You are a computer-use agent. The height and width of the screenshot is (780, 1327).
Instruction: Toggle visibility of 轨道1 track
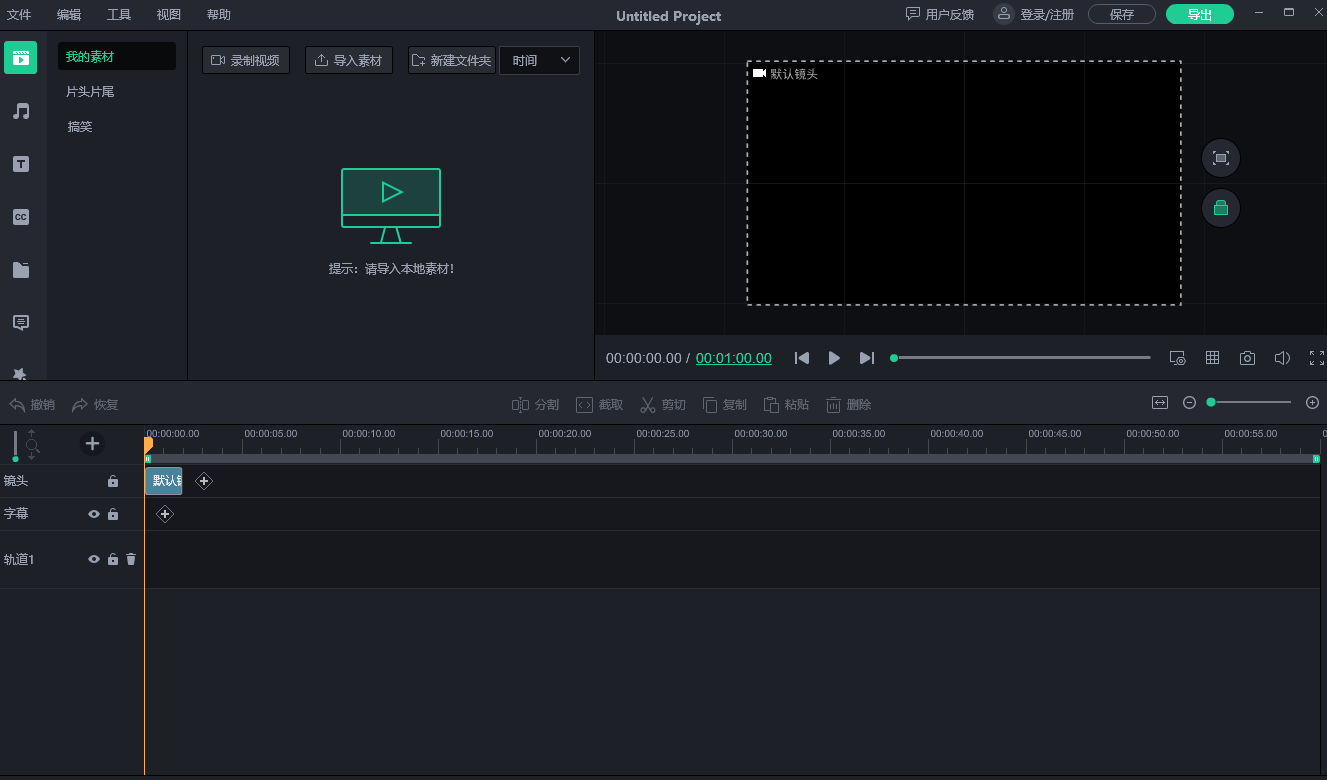click(94, 560)
